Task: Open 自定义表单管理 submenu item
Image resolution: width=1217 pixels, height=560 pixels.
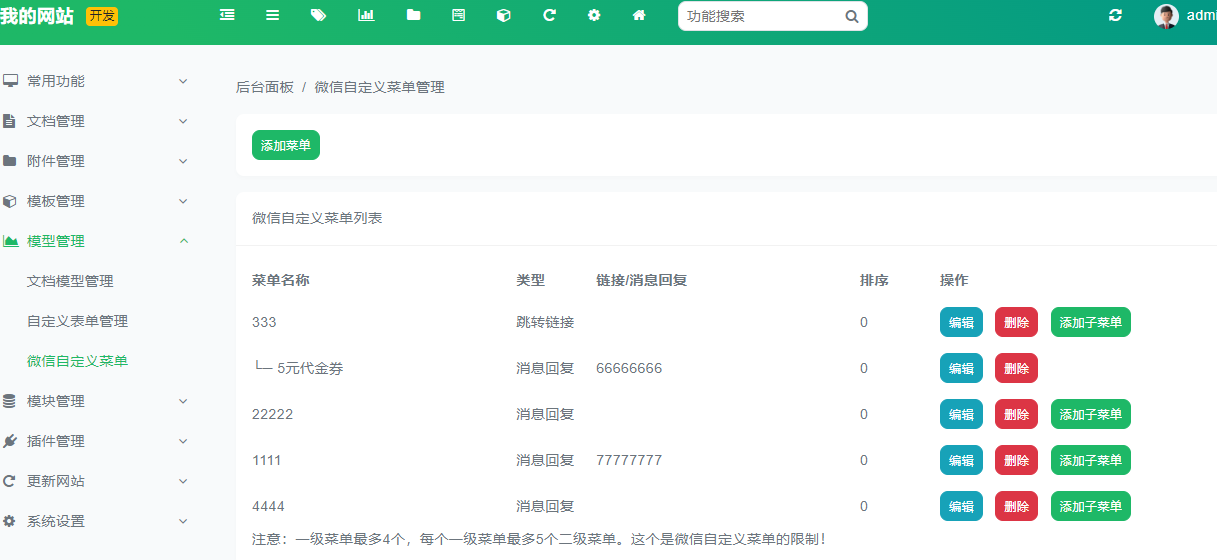Action: point(77,321)
